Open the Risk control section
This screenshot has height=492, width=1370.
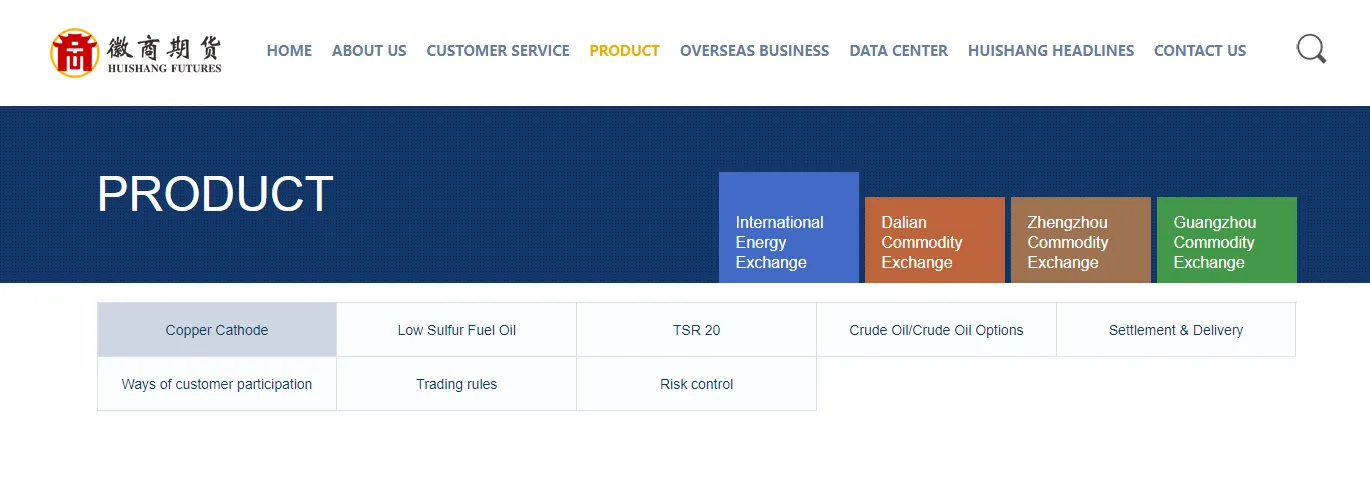coord(697,384)
